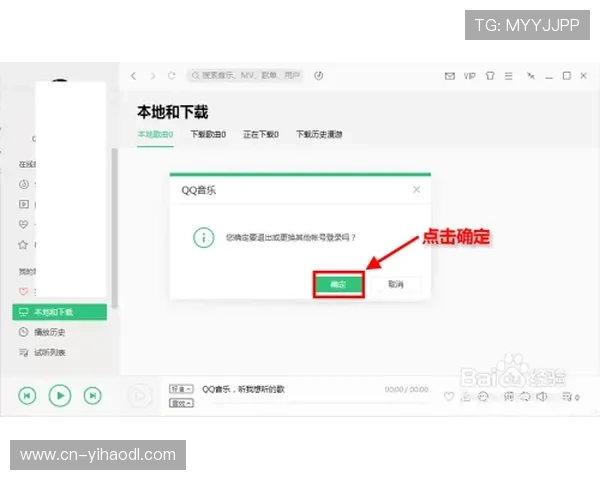Click the 本地和下载 page heading

[x=173, y=112]
